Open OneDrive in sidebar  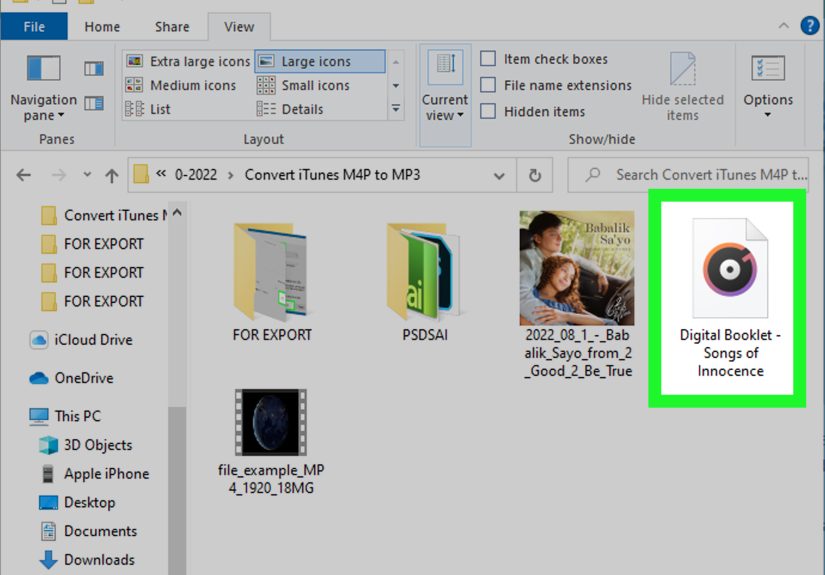(x=72, y=378)
